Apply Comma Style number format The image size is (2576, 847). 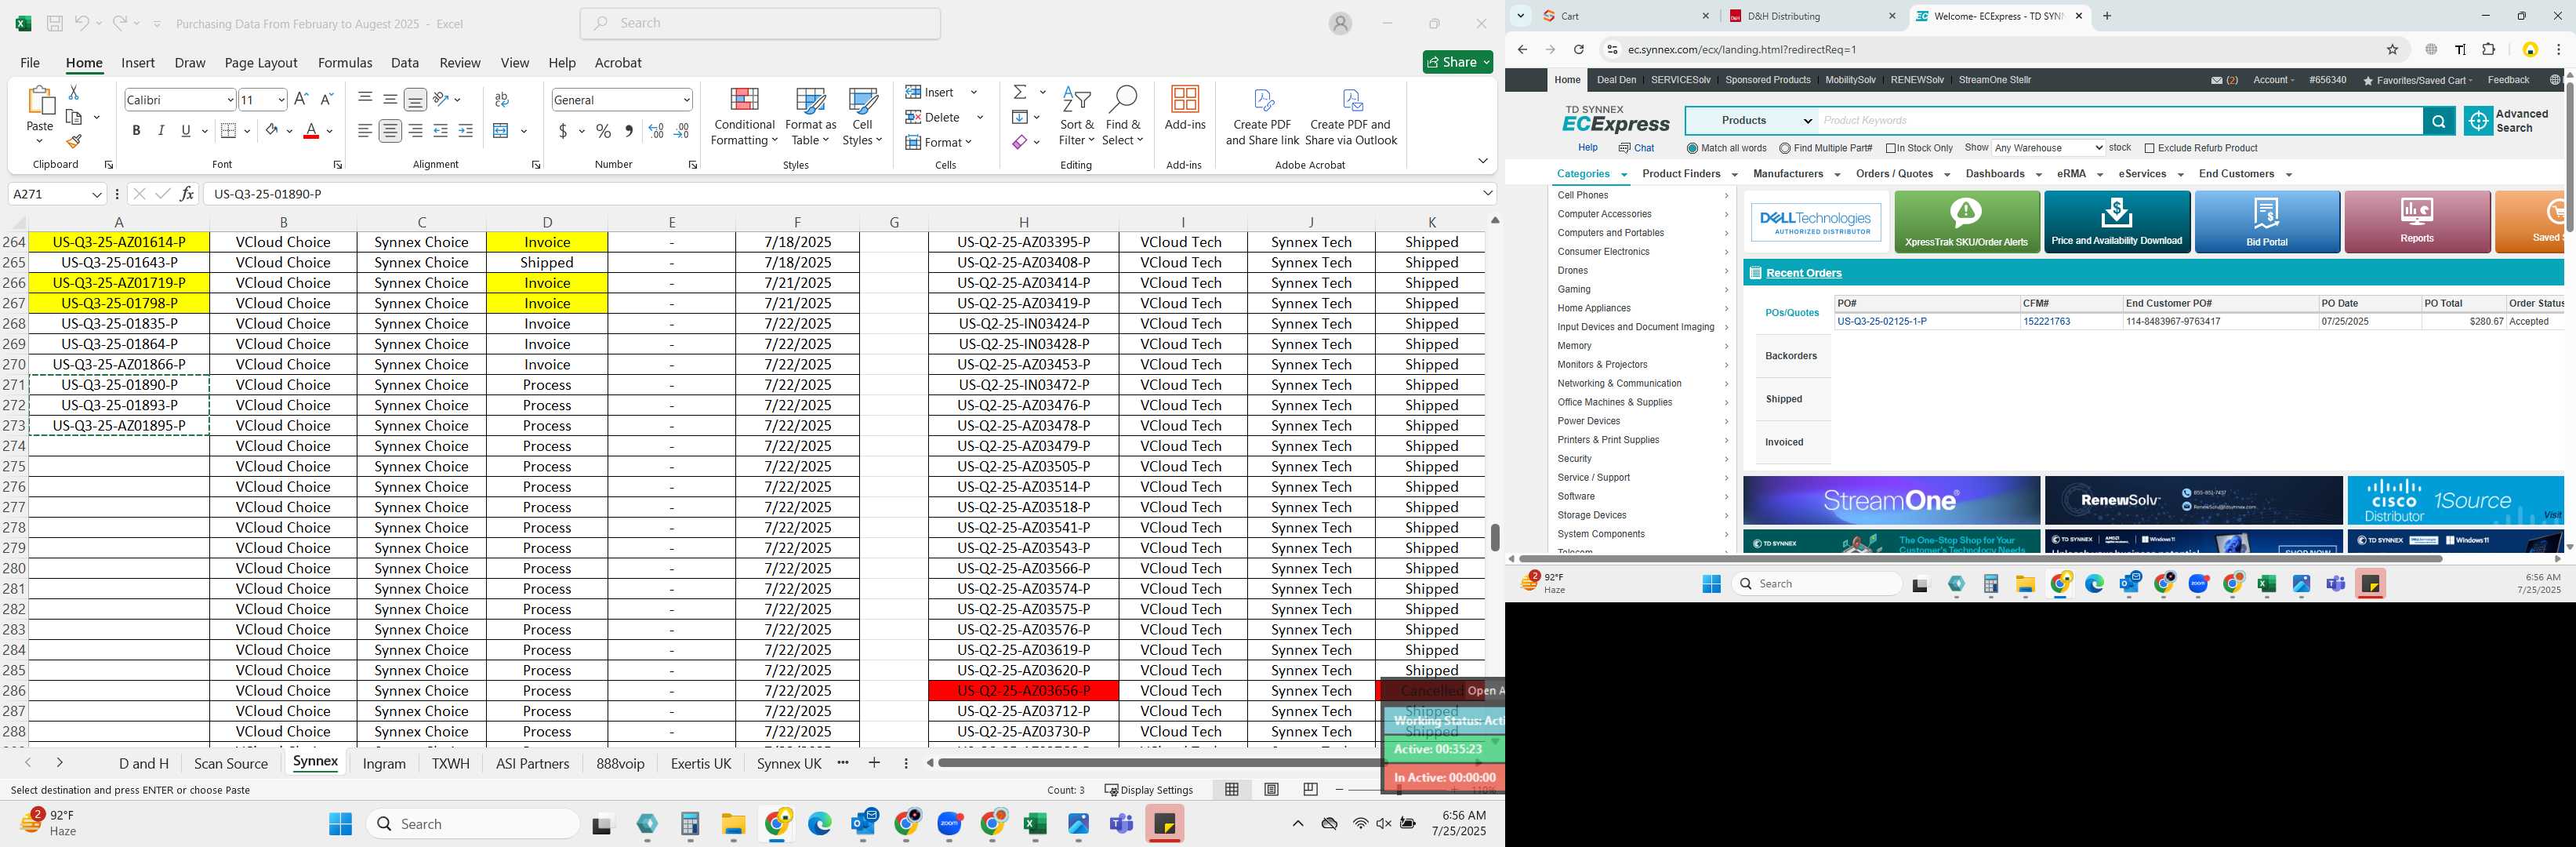point(628,131)
